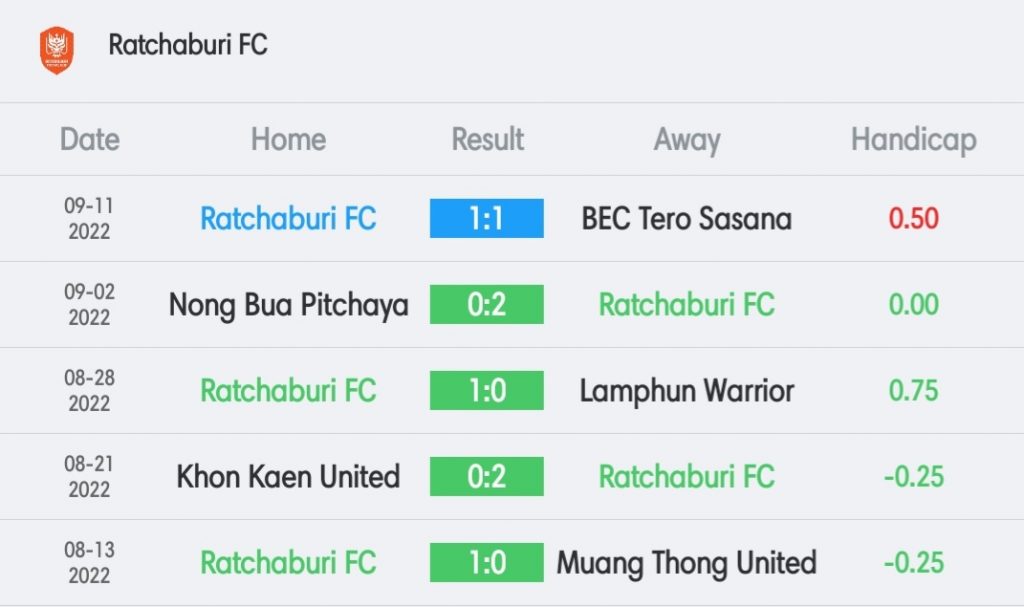Click the Result column header
This screenshot has height=607, width=1024.
(487, 139)
